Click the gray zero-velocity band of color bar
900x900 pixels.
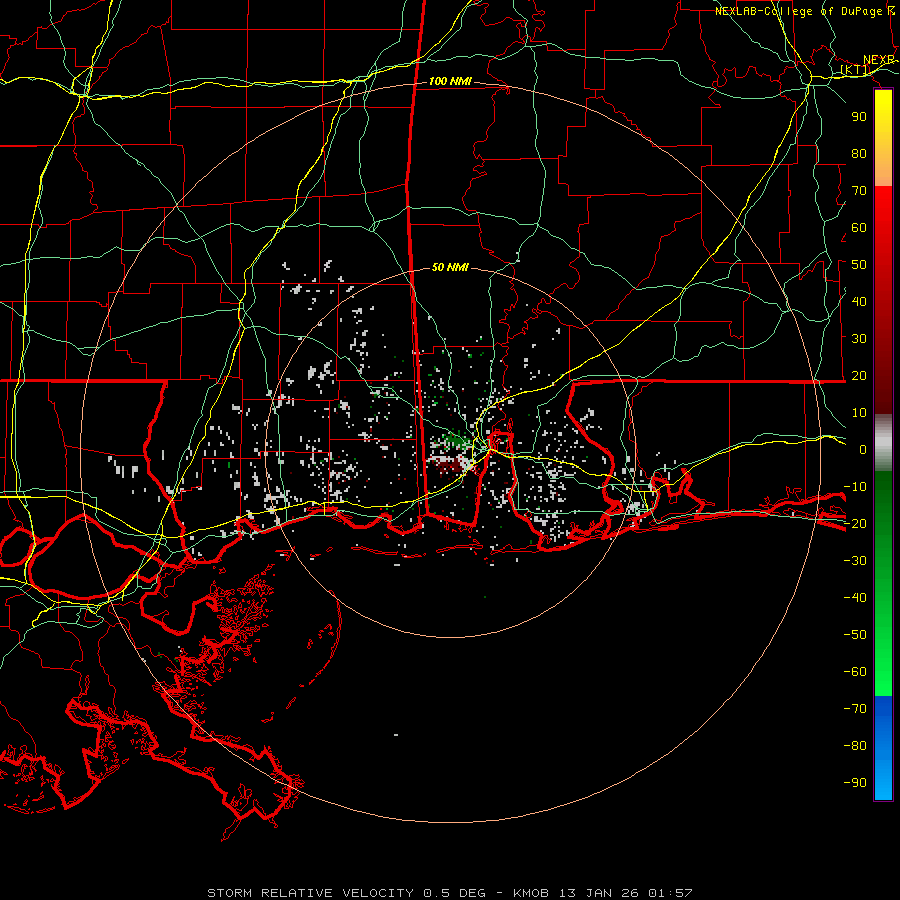[883, 443]
